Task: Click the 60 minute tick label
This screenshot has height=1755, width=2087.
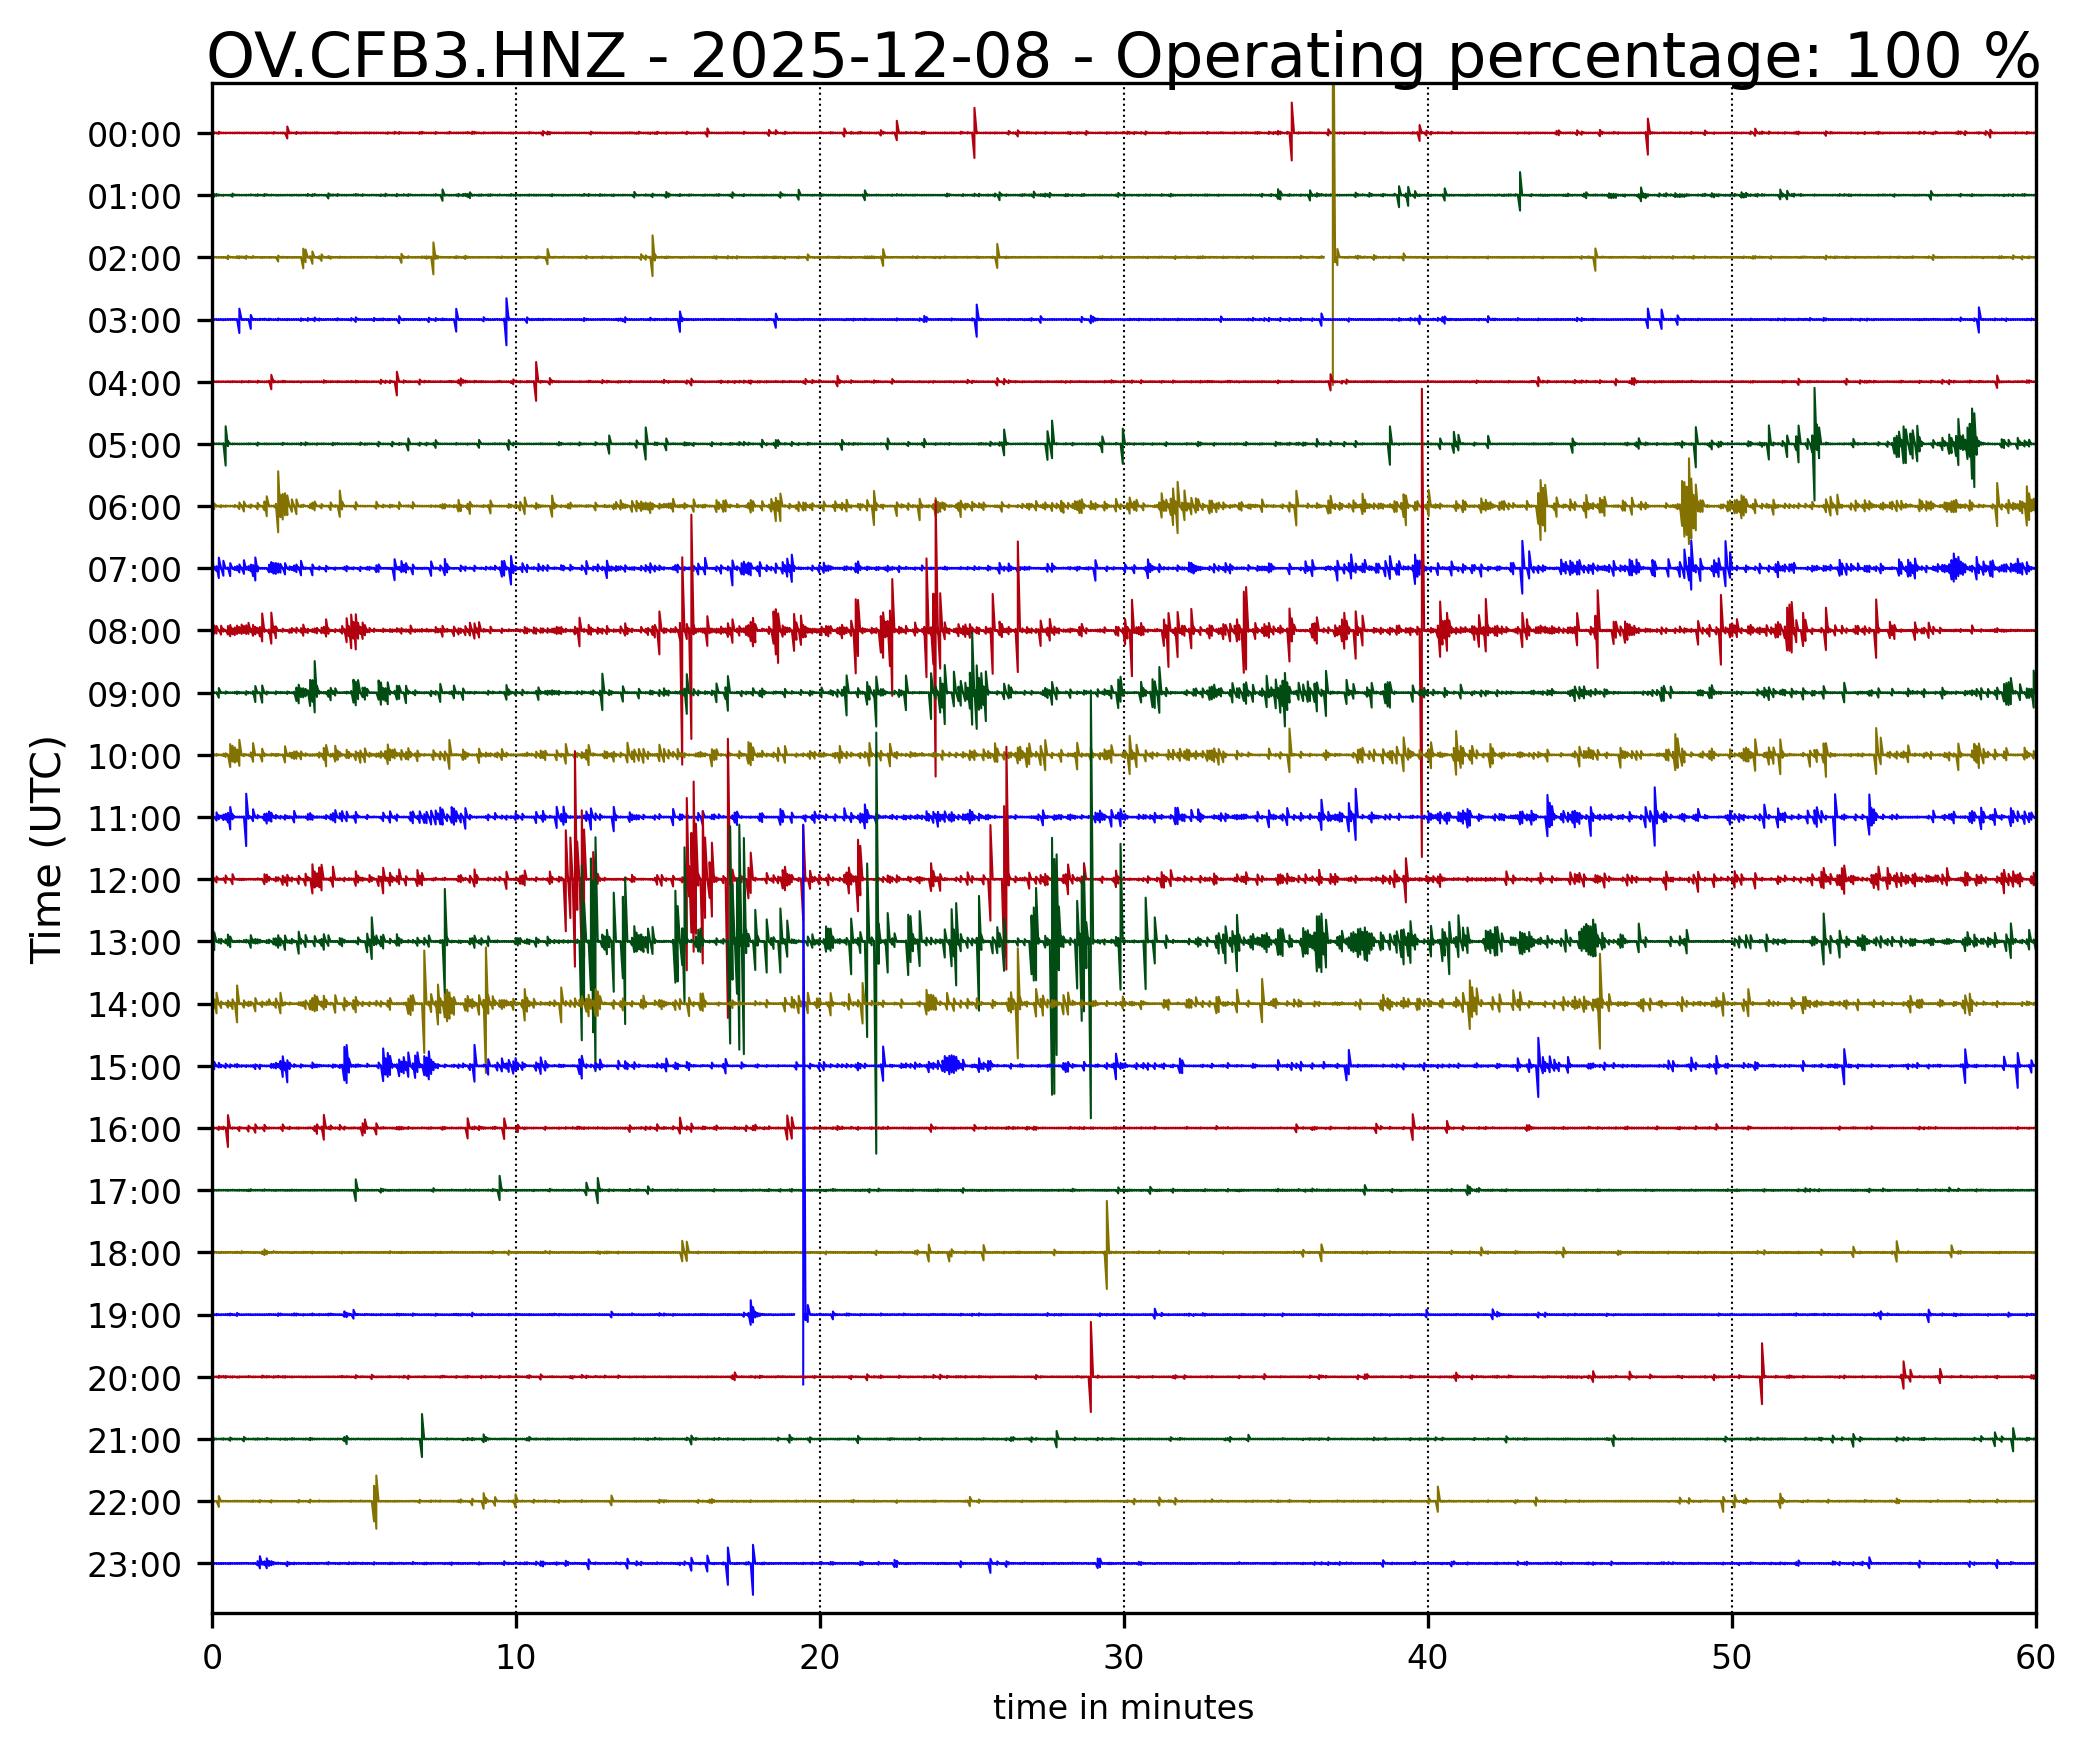Action: [2035, 1659]
